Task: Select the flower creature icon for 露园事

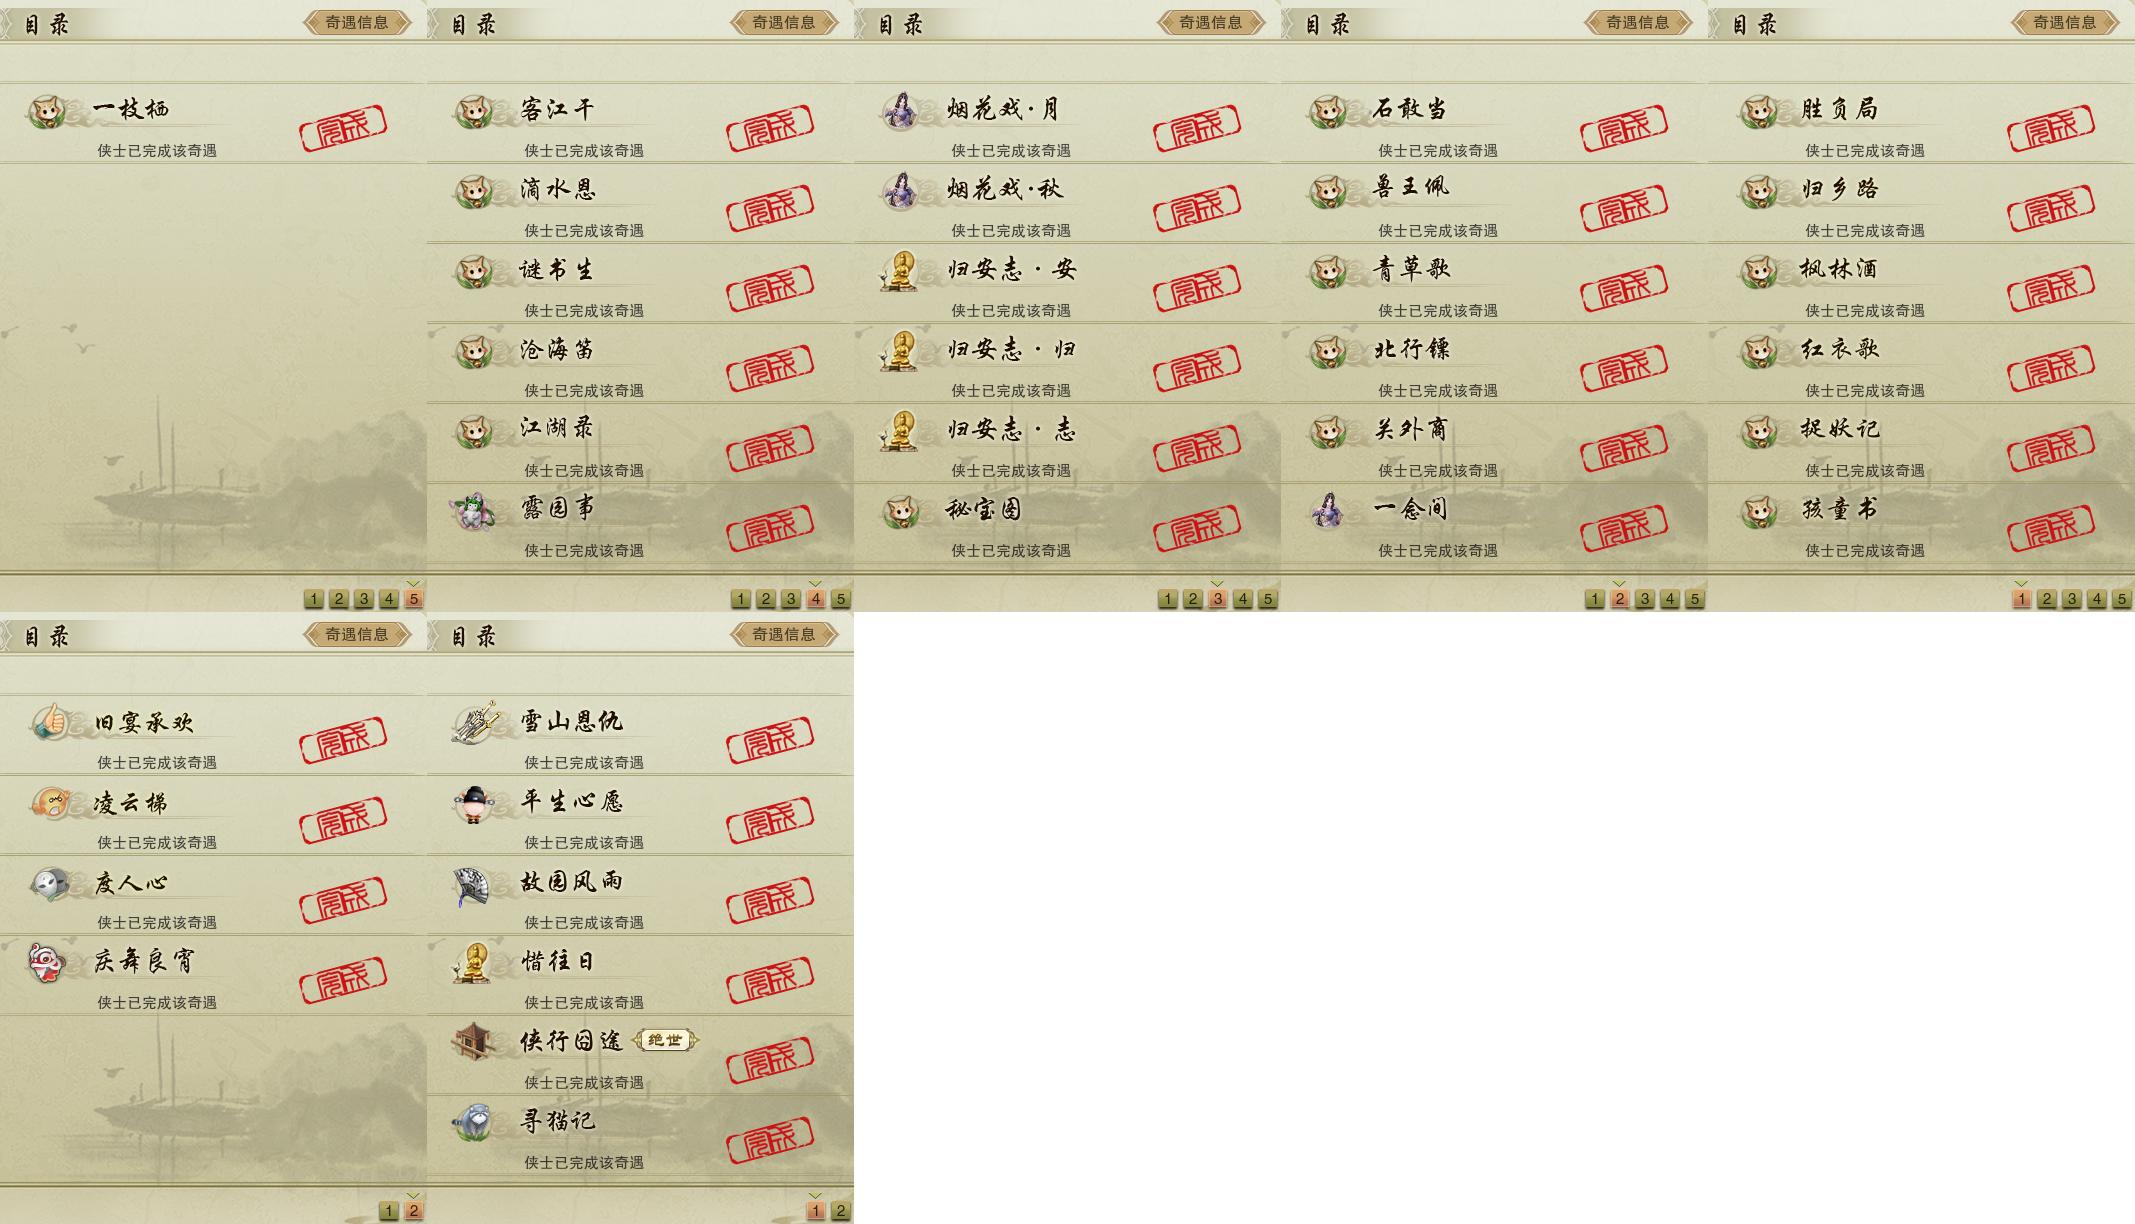Action: pyautogui.click(x=472, y=511)
